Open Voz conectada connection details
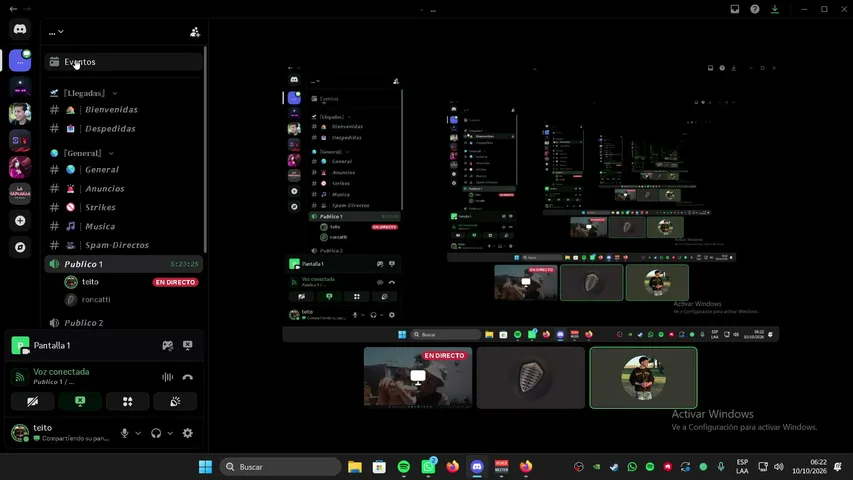The height and width of the screenshot is (480, 853). point(61,372)
